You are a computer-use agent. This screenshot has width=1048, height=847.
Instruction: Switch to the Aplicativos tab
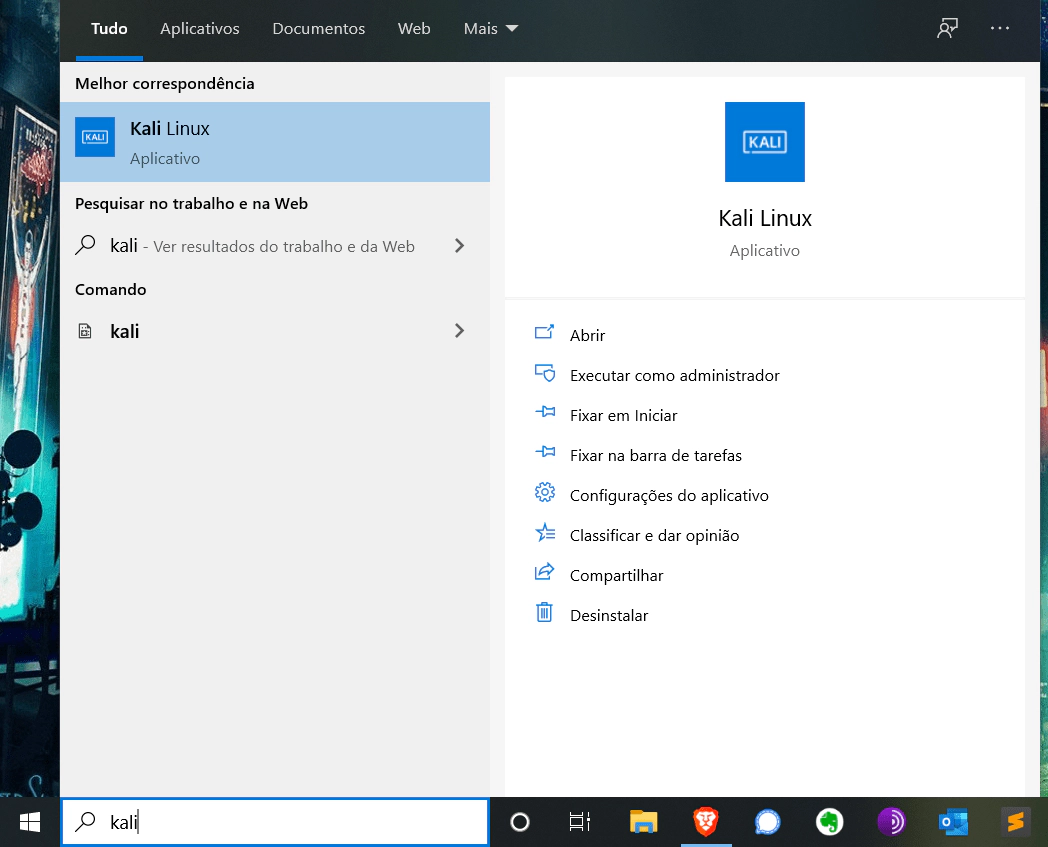click(x=199, y=29)
